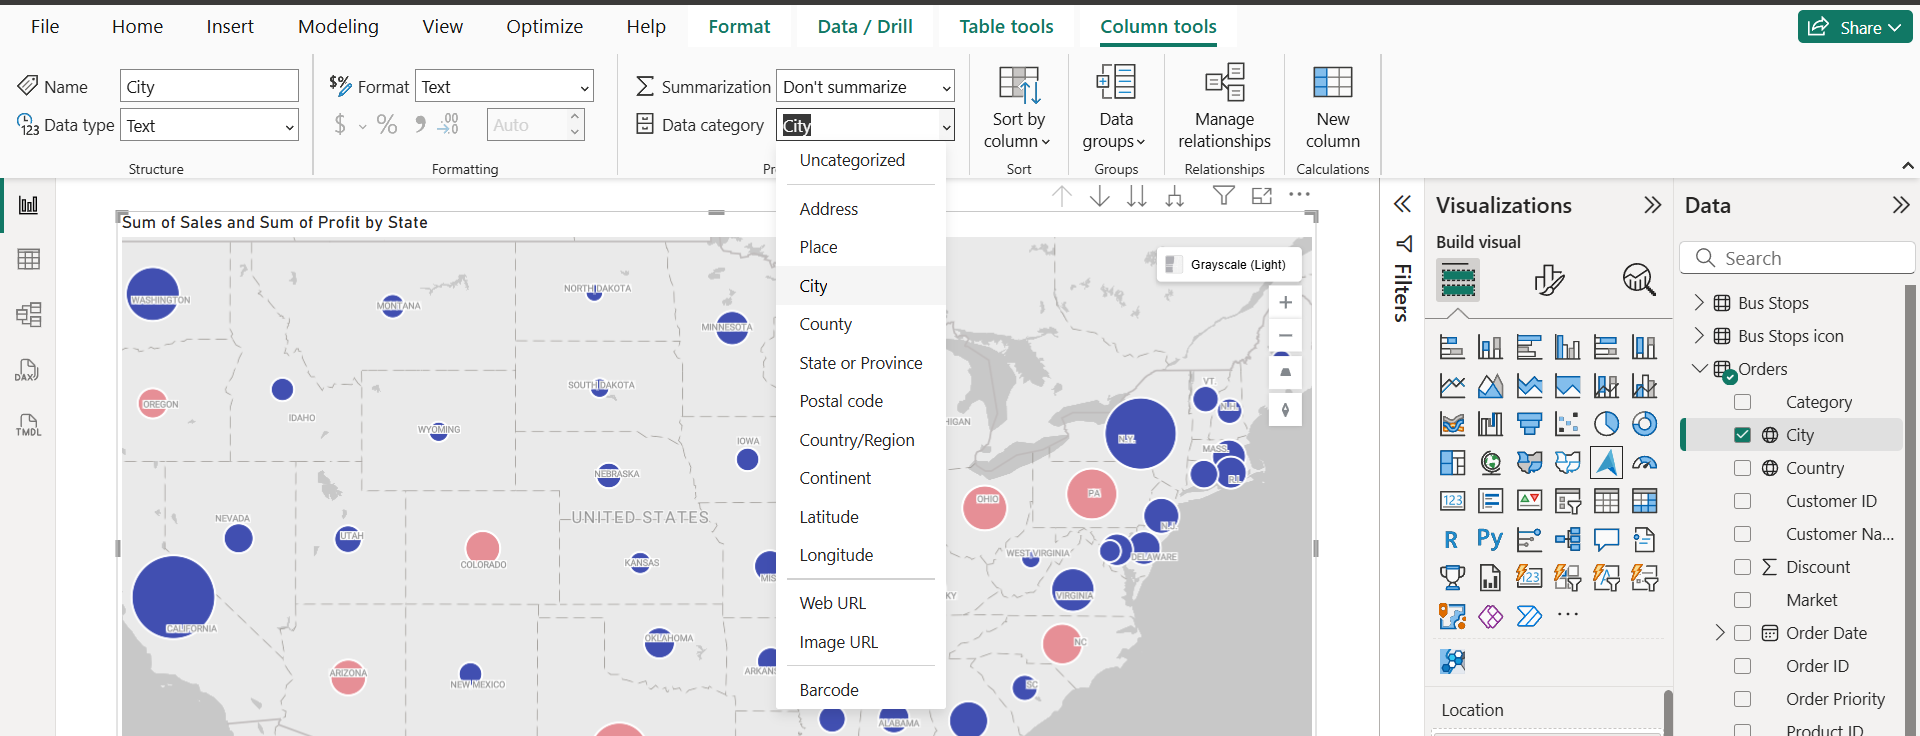Choose Postal code in category list

861,401
